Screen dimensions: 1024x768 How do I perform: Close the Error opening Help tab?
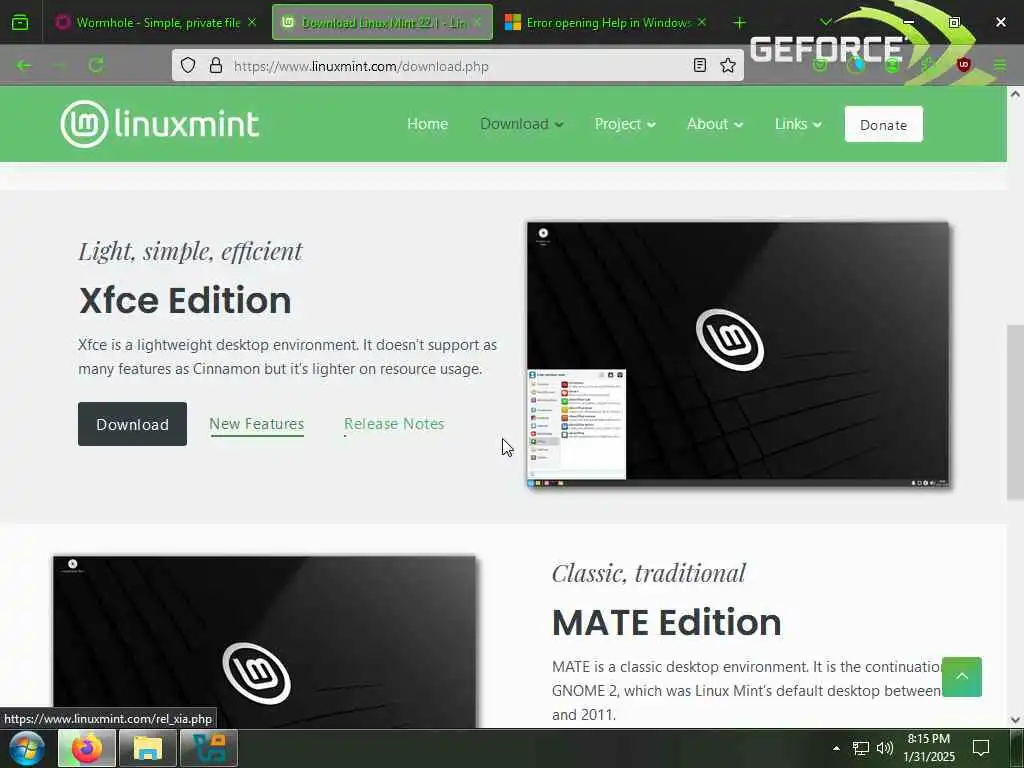[702, 22]
